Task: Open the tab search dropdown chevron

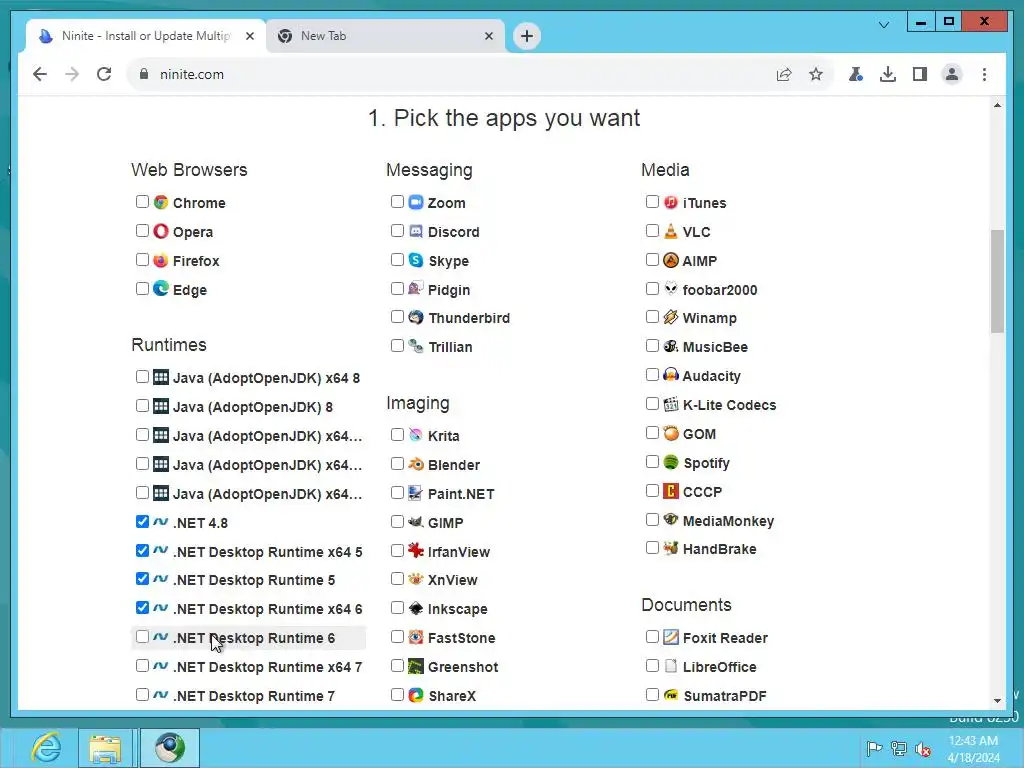Action: pyautogui.click(x=884, y=25)
